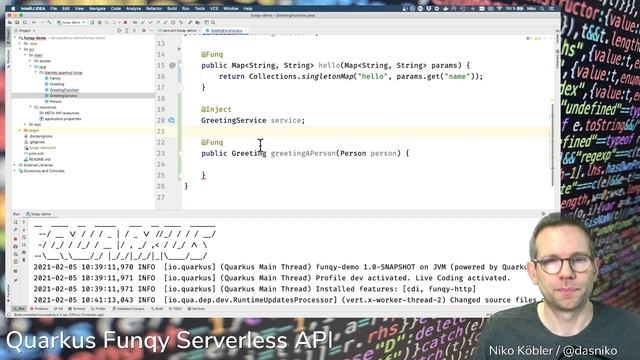This screenshot has width=640, height=360.
Task: Open the Refactor menu
Action: pyautogui.click(x=154, y=8)
